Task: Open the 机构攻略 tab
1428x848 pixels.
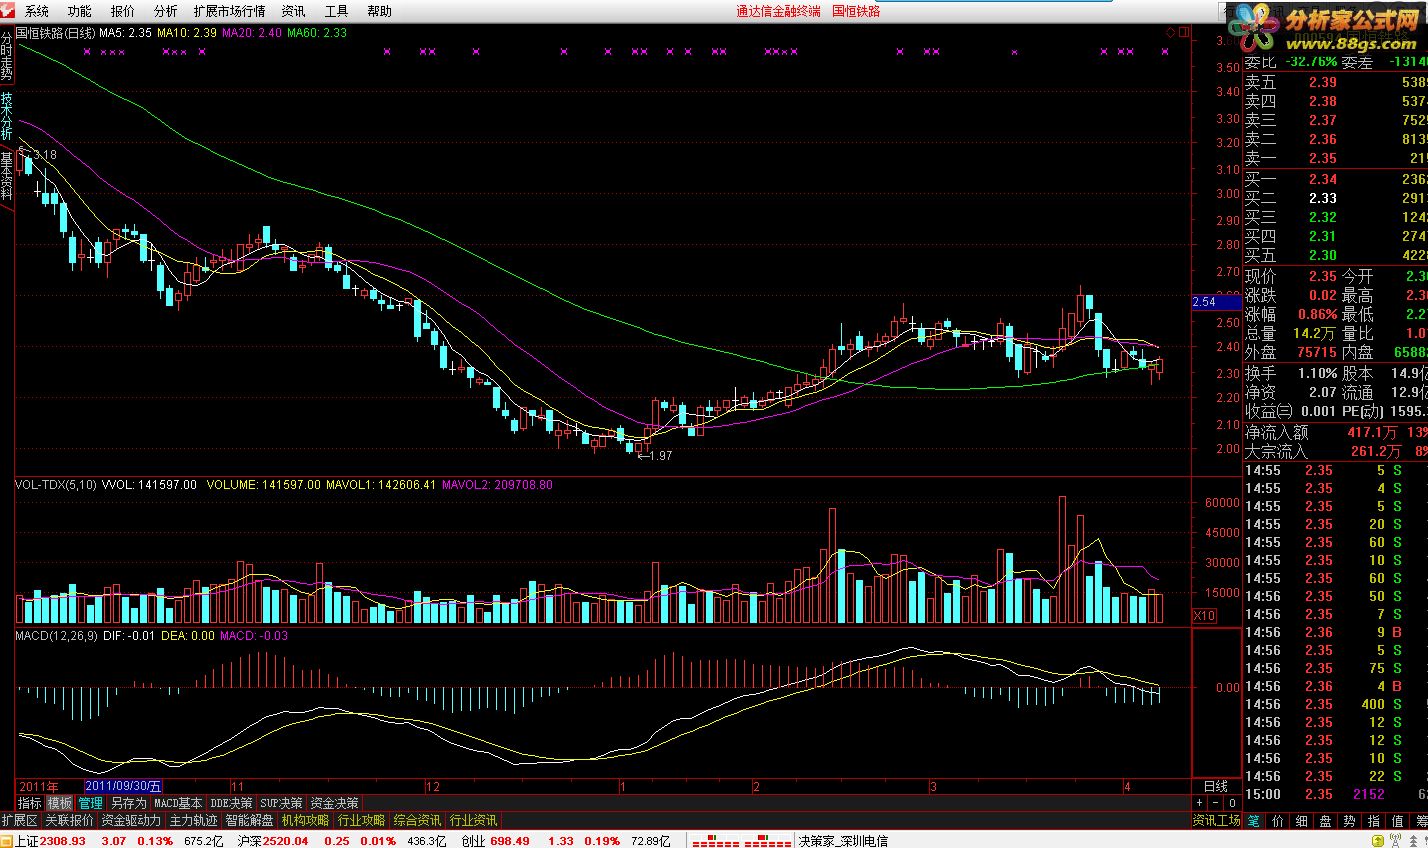Action: 306,820
